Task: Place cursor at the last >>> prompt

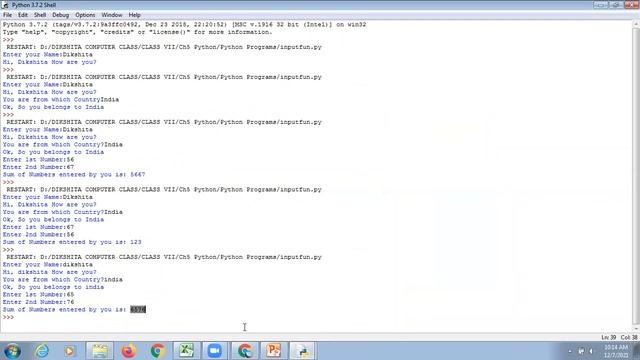Action: (8, 317)
